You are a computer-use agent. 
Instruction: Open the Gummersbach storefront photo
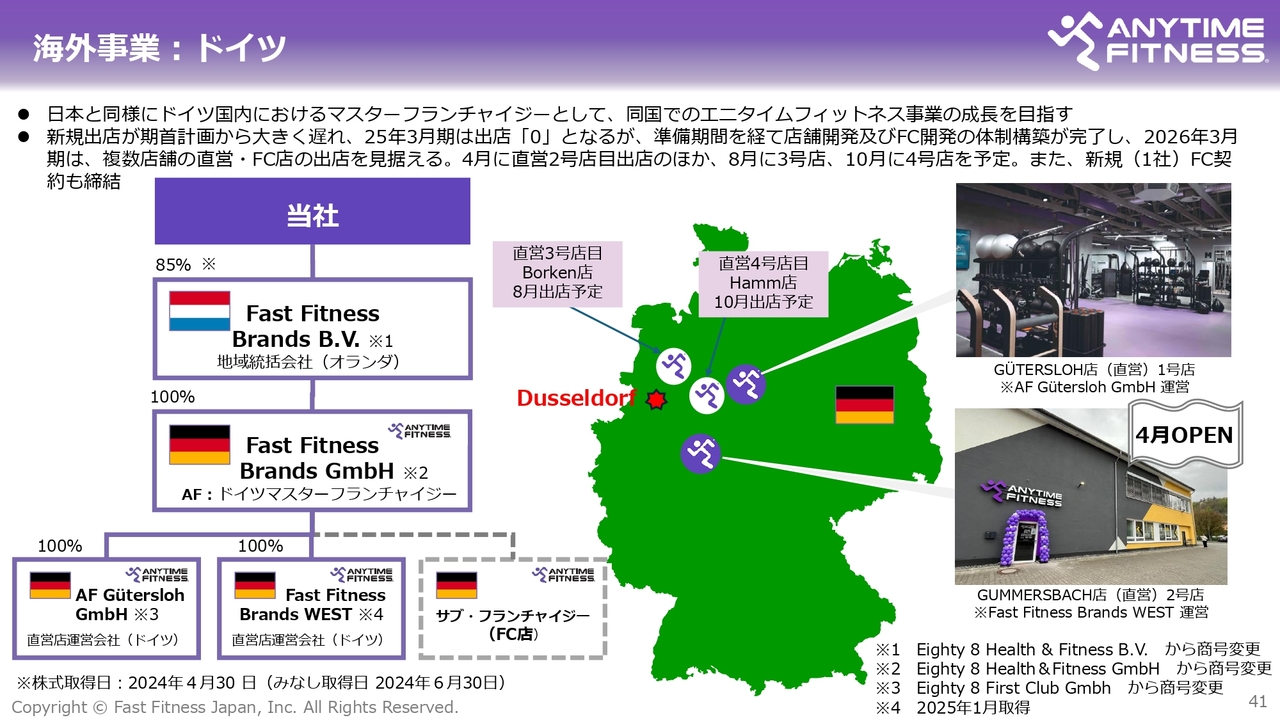1091,497
